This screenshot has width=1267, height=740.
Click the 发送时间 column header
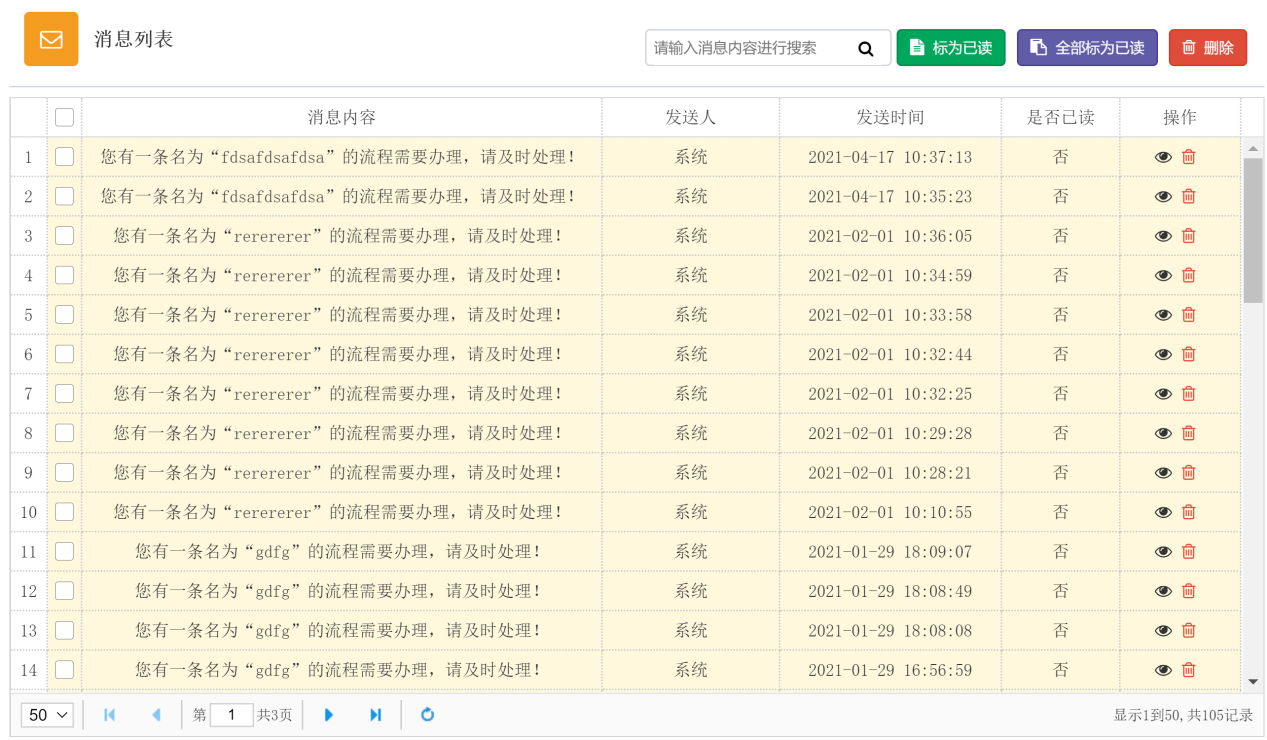pos(890,117)
